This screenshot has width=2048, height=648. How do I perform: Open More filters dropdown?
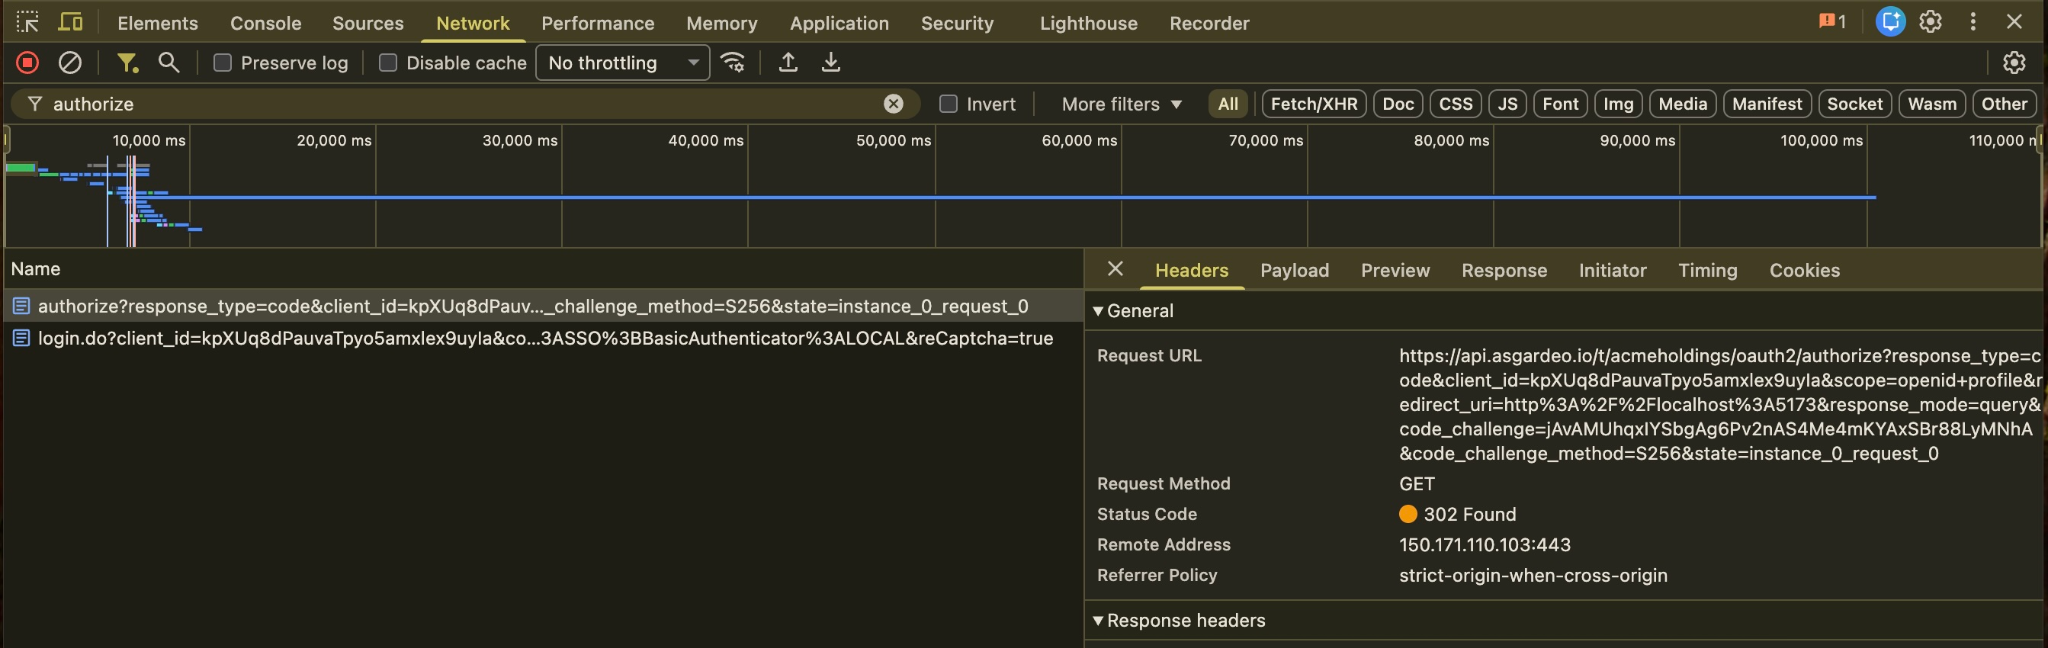point(1121,104)
